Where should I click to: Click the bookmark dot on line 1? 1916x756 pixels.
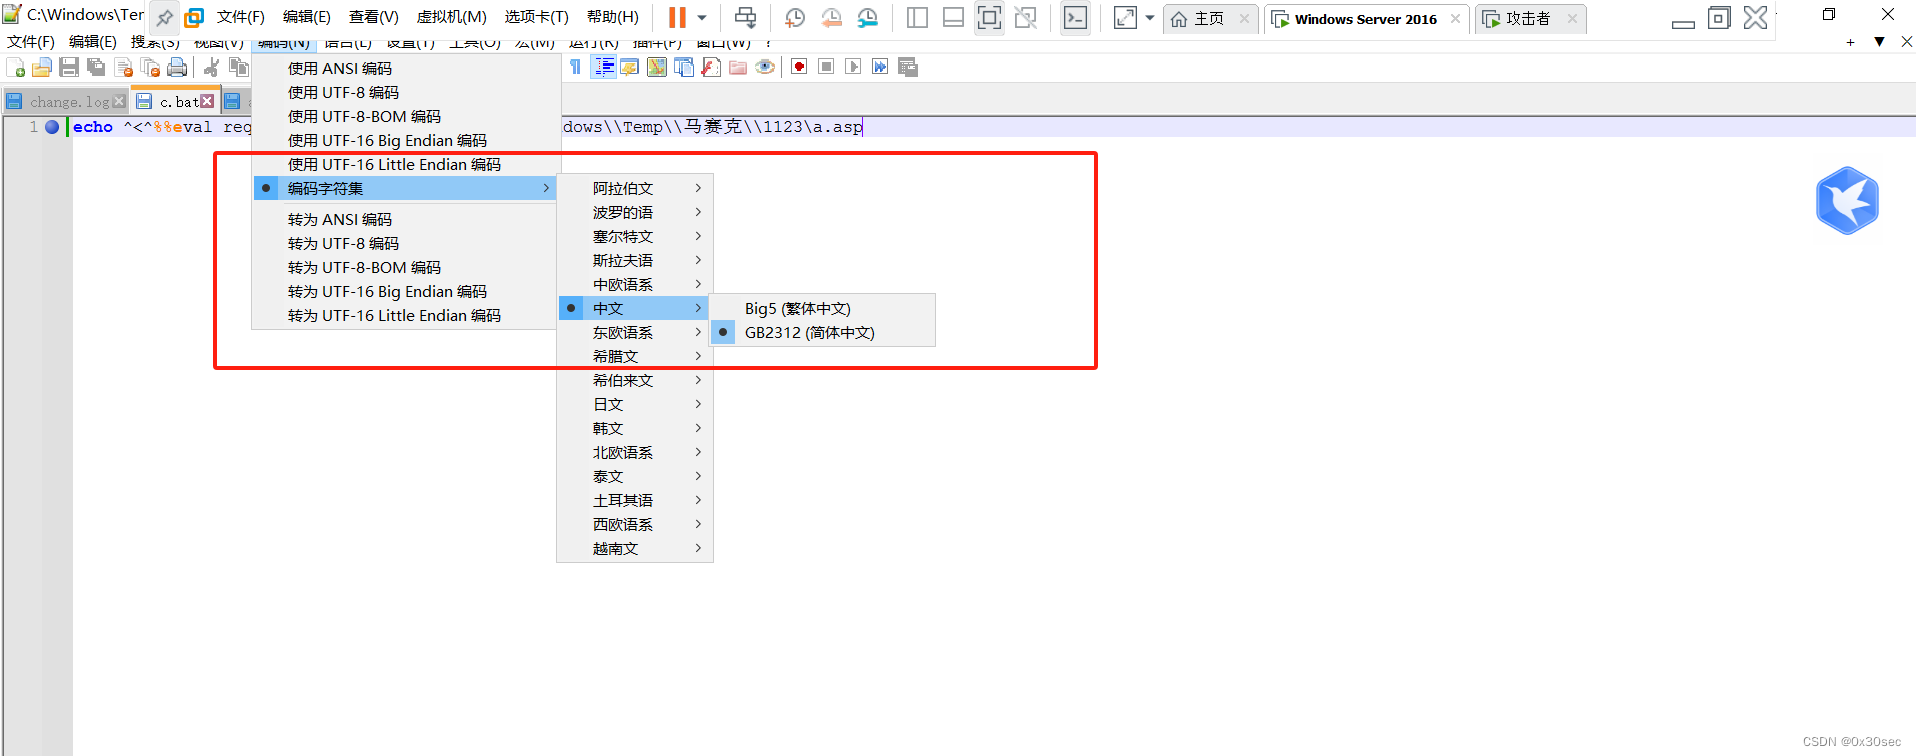point(52,127)
